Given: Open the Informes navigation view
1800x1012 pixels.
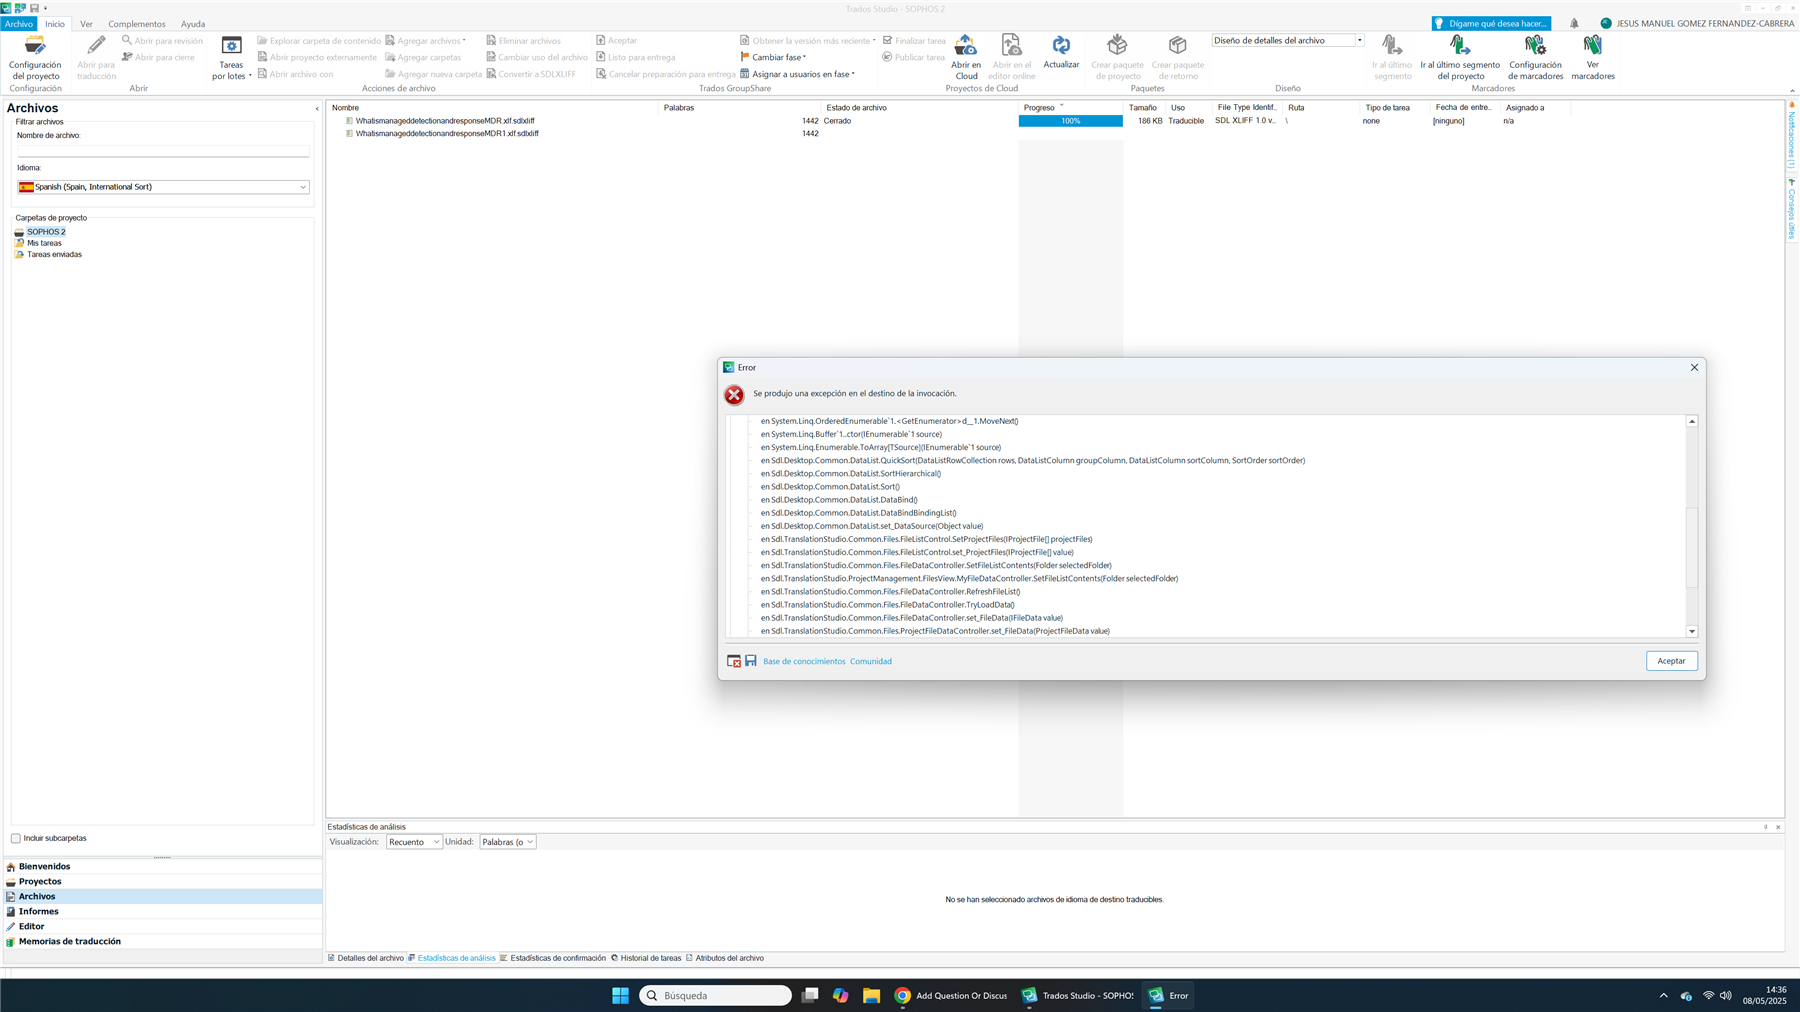Looking at the screenshot, I should point(40,911).
